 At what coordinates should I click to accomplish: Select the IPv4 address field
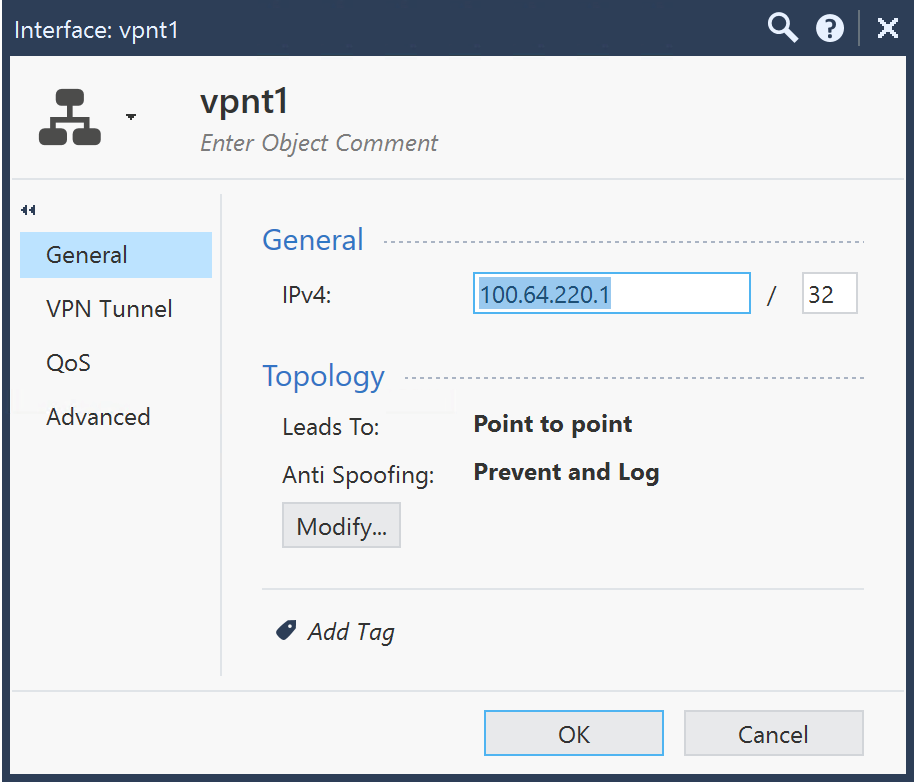coord(611,293)
